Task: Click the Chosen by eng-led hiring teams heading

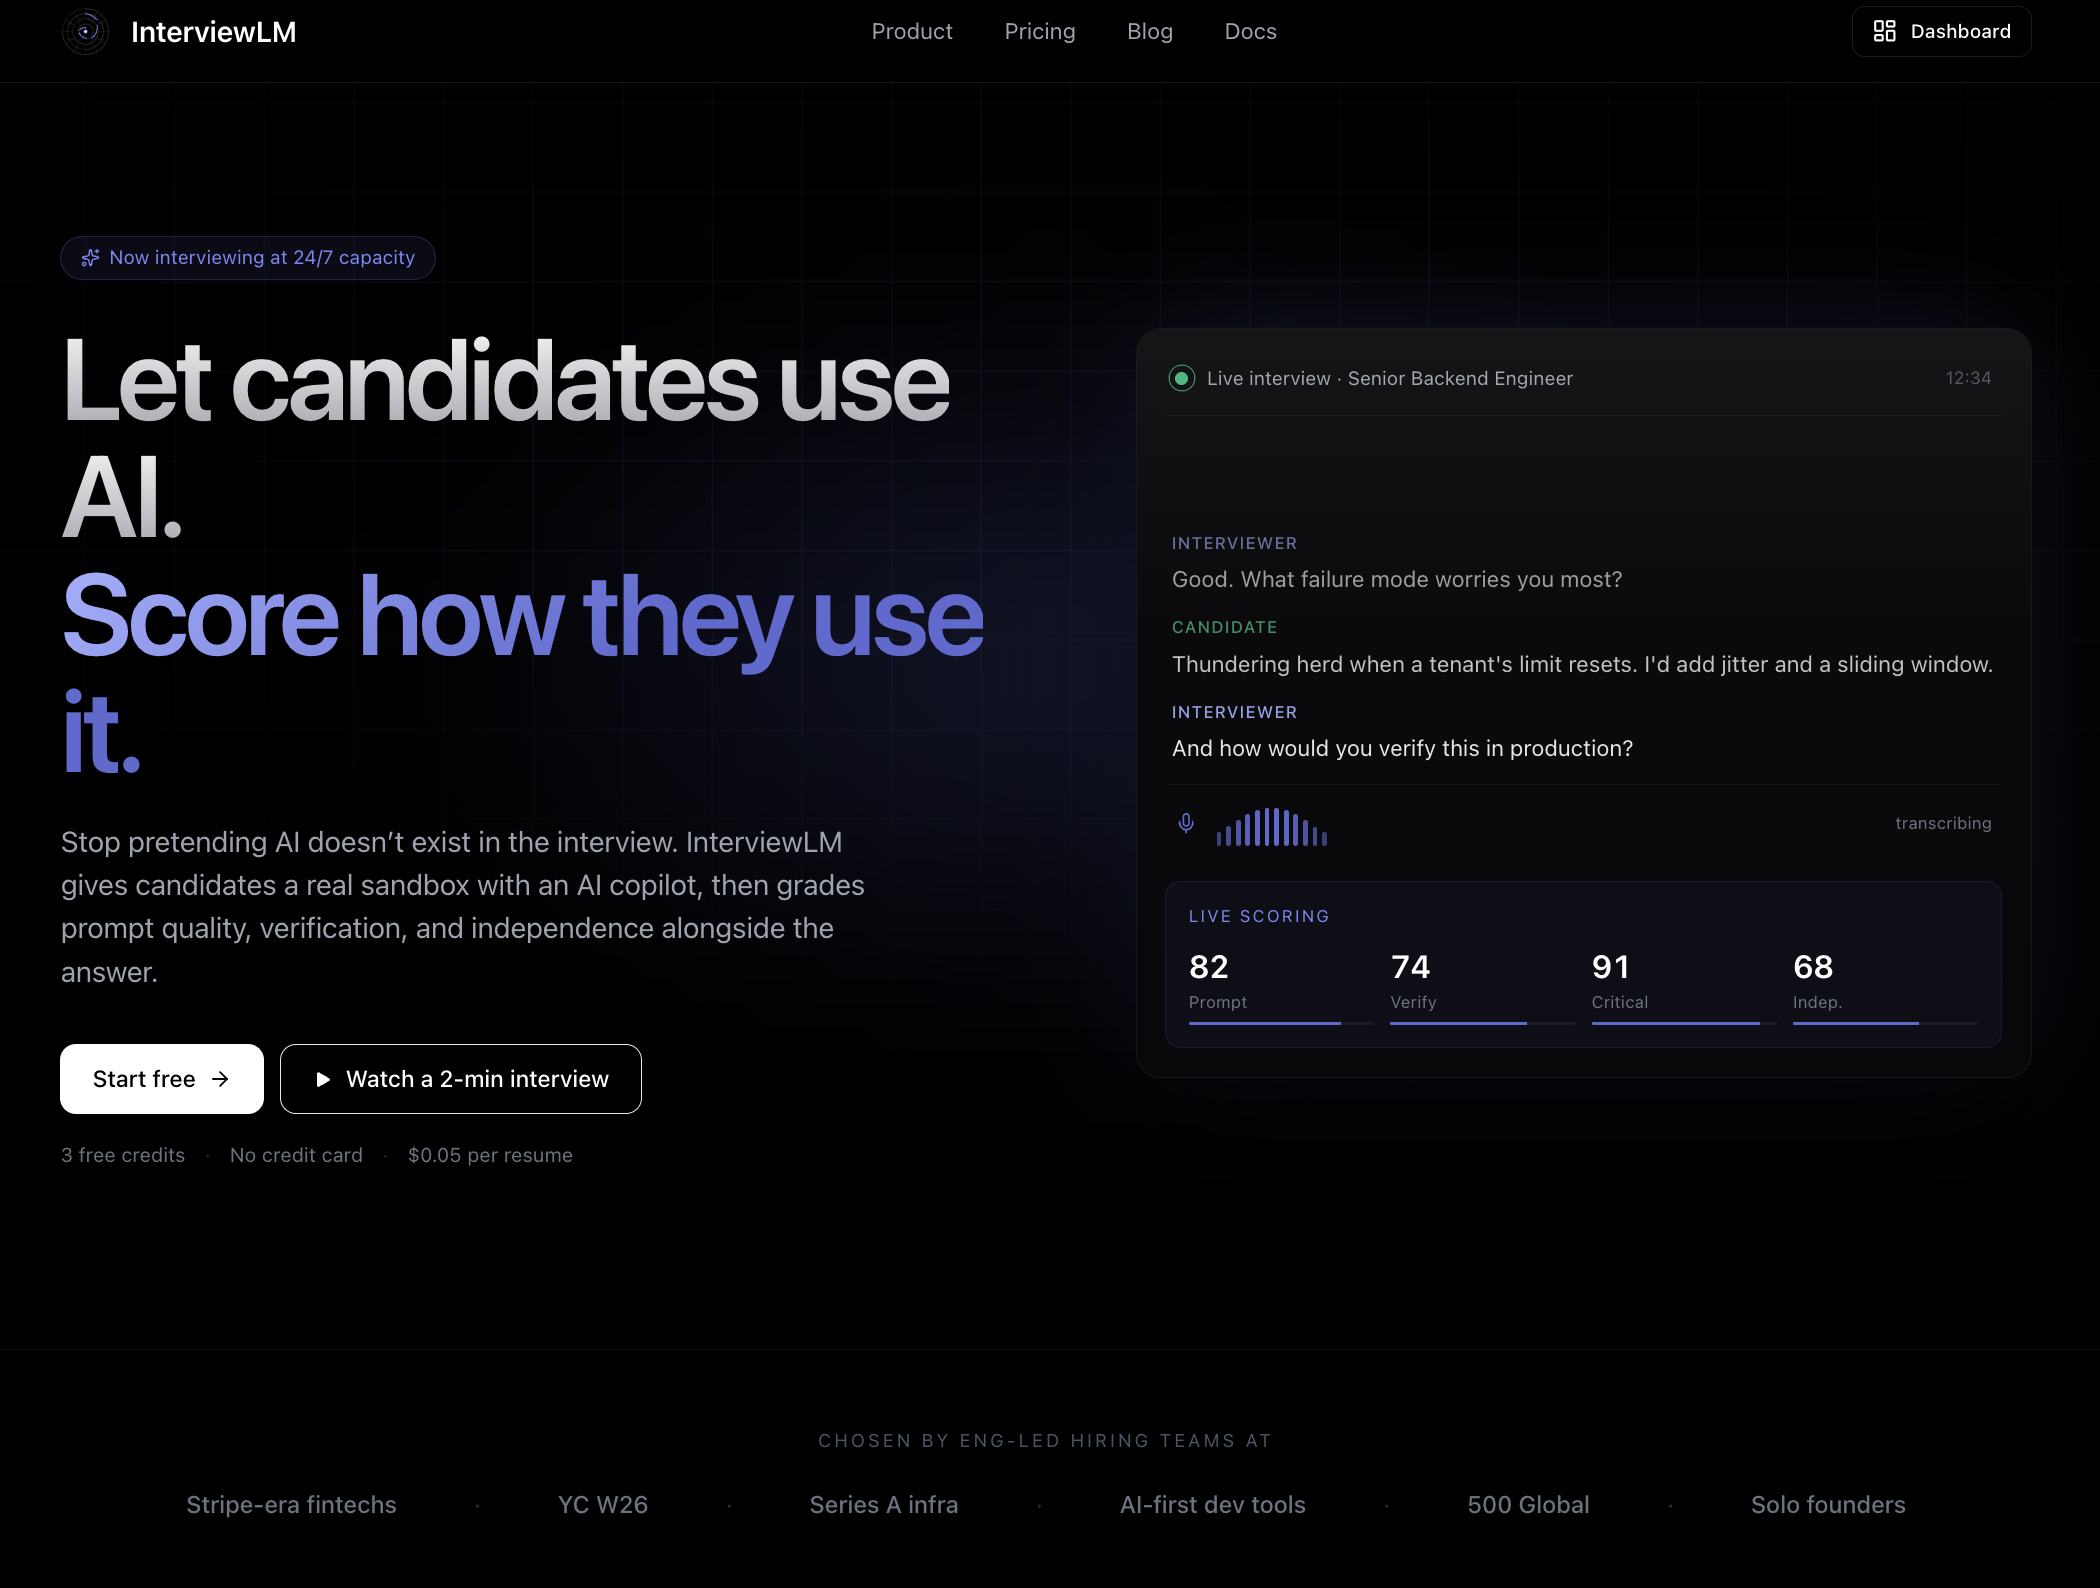Action: [1045, 1441]
